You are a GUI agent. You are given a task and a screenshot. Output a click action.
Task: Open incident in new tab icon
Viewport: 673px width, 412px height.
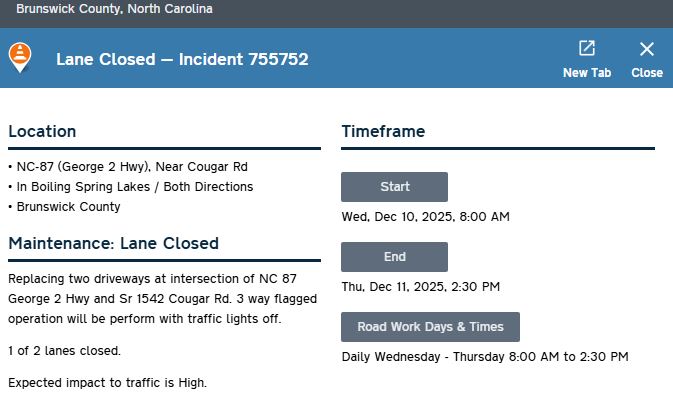tap(587, 49)
